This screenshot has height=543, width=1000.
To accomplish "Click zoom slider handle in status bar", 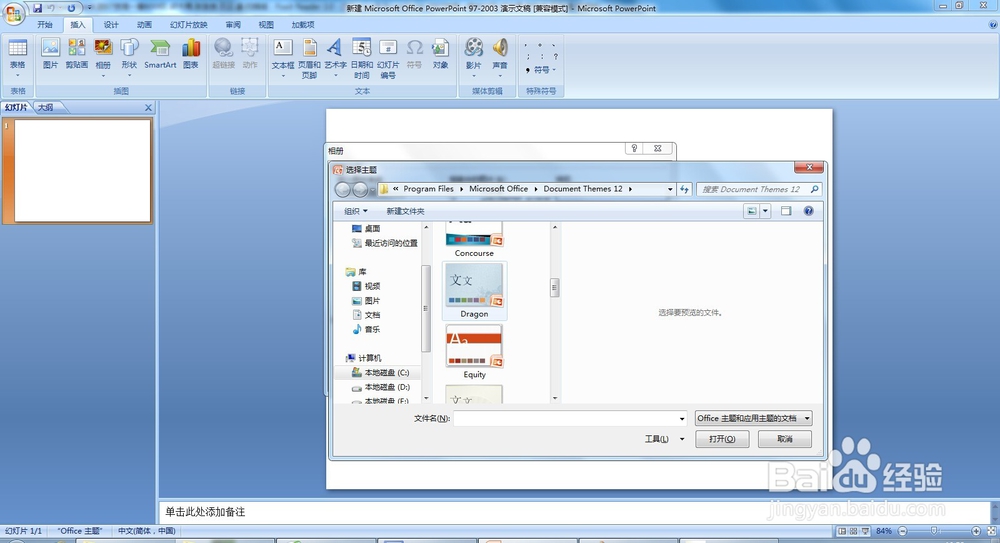I will click(x=934, y=531).
